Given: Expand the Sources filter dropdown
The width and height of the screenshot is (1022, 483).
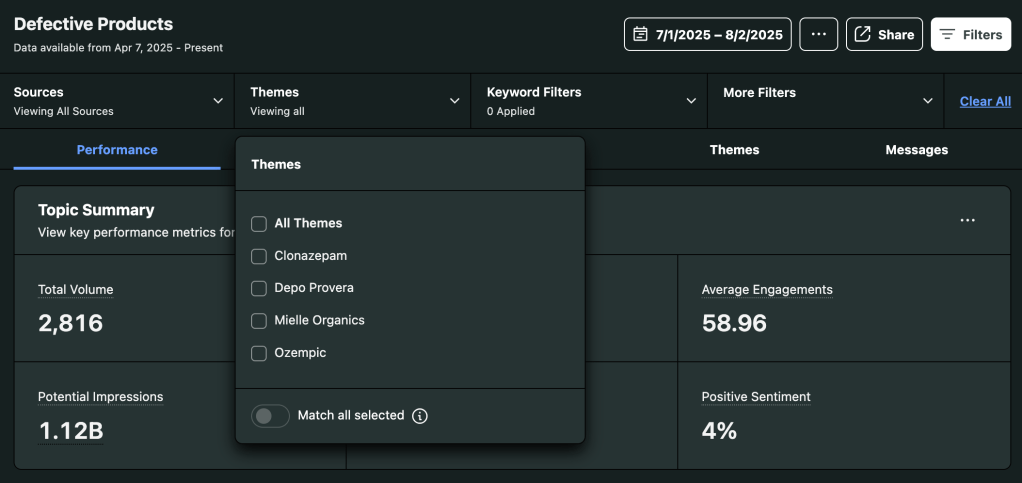Looking at the screenshot, I should click(x=117, y=101).
